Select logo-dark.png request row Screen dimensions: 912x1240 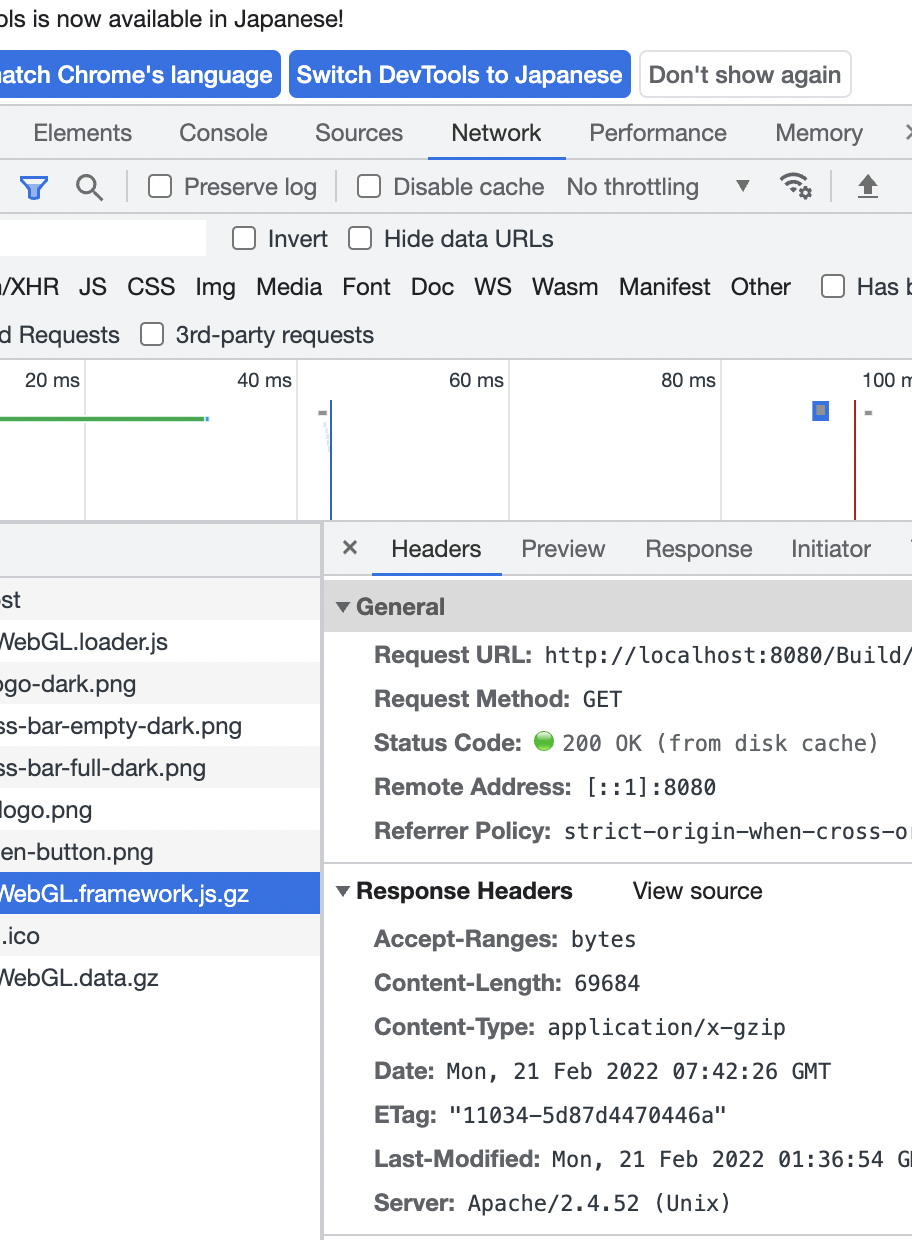pyautogui.click(x=160, y=684)
